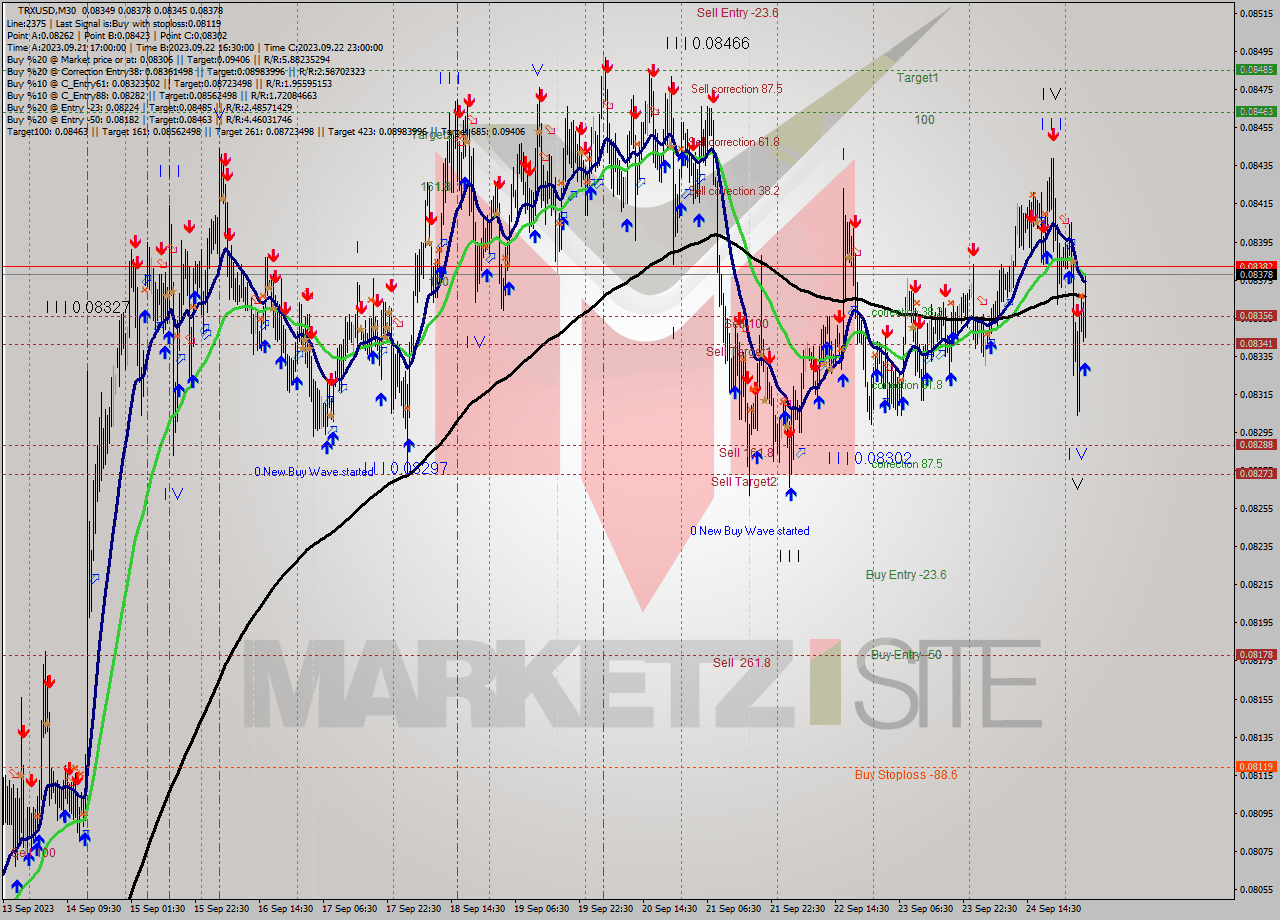Click the '23 Sep 22:30' time label
The image size is (1280, 920).
tap(989, 909)
